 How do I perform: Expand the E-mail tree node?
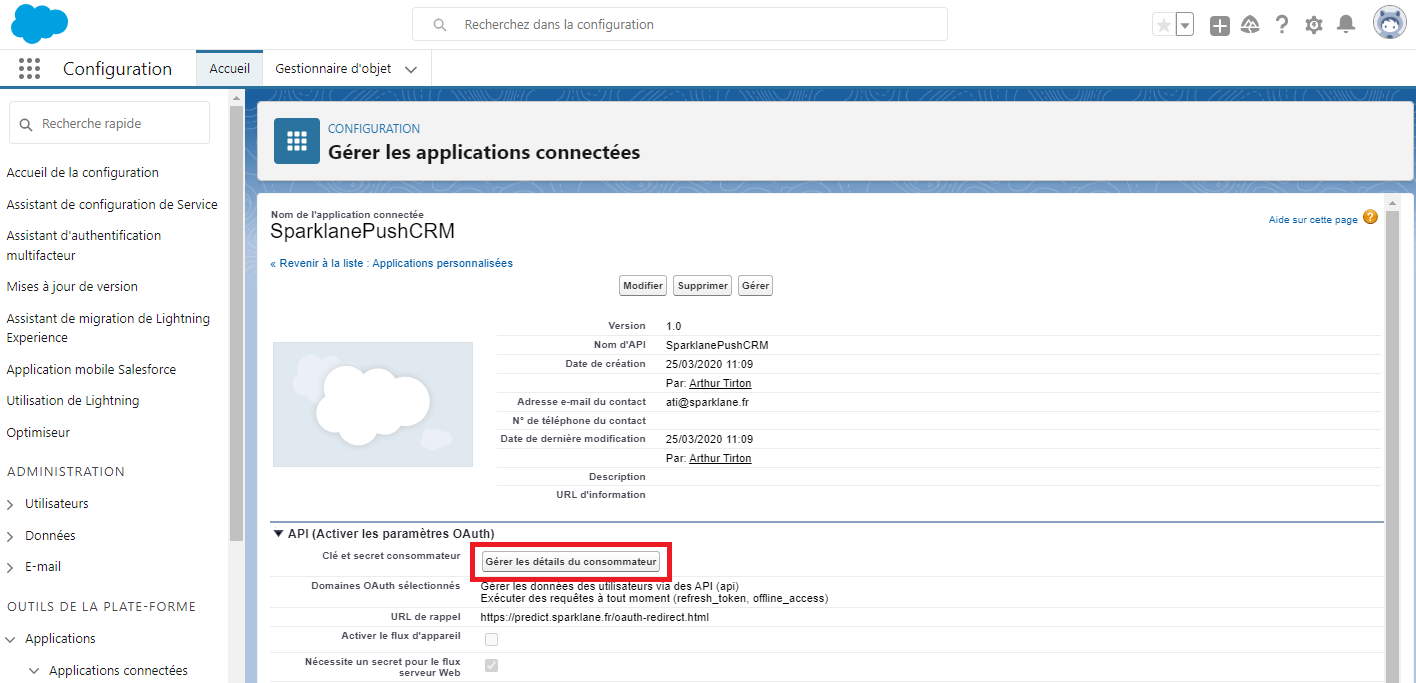[10, 567]
